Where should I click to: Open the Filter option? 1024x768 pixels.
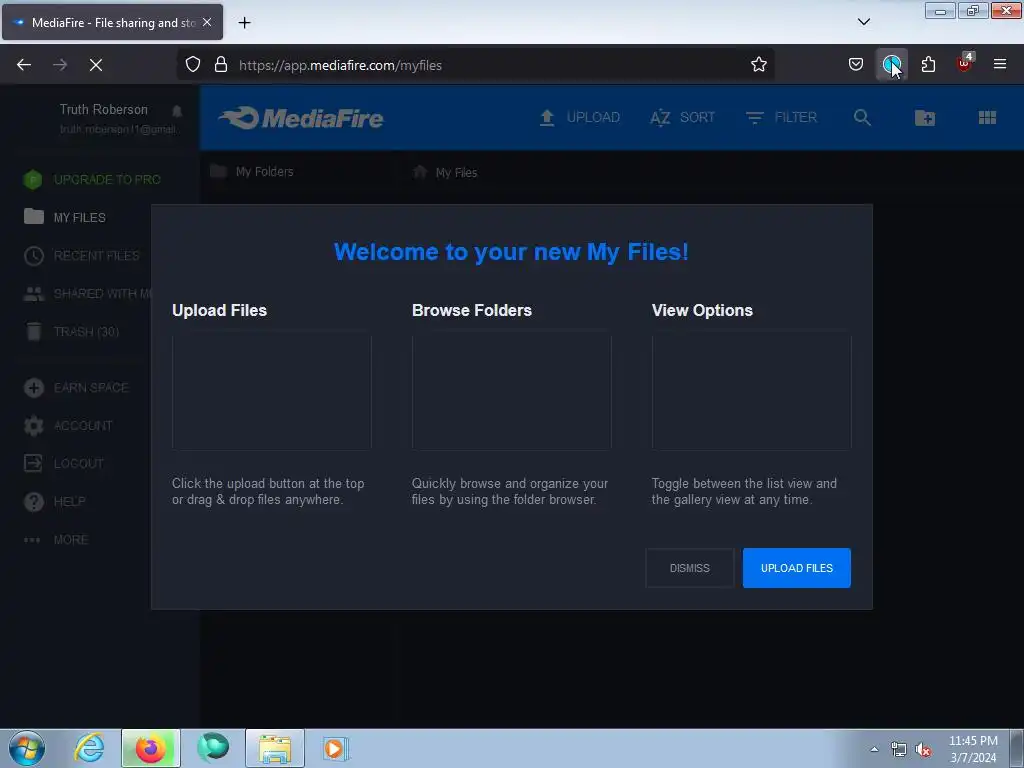click(781, 118)
